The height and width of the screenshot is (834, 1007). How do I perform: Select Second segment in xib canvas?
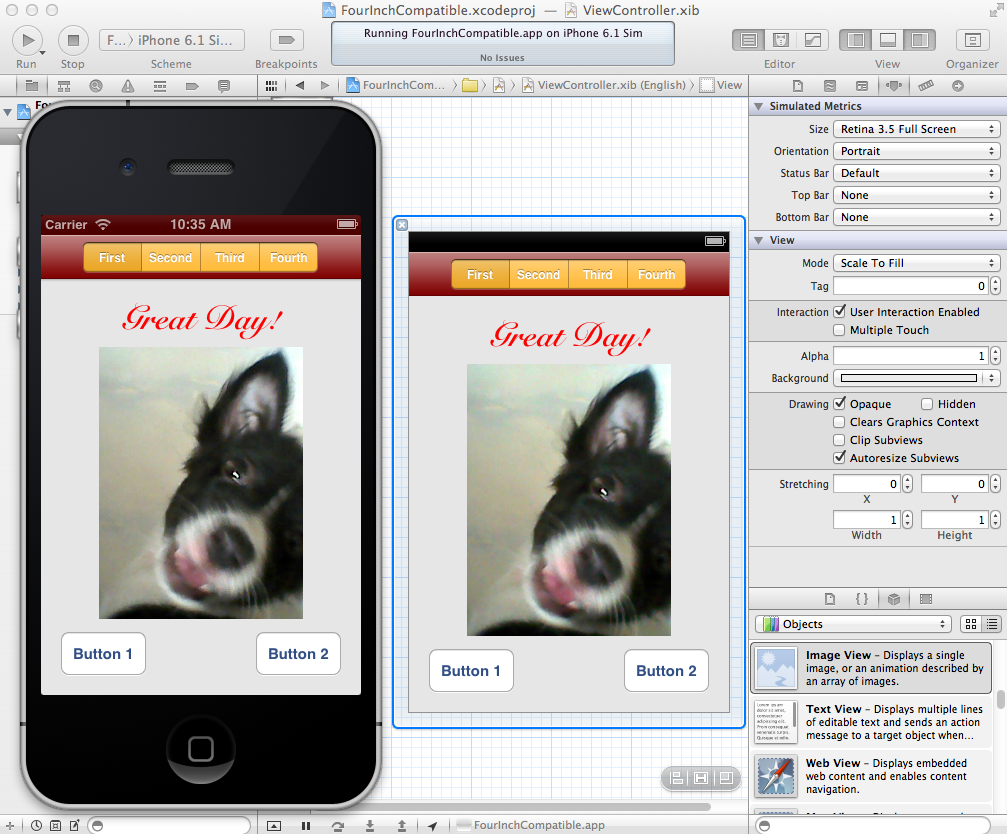point(539,275)
